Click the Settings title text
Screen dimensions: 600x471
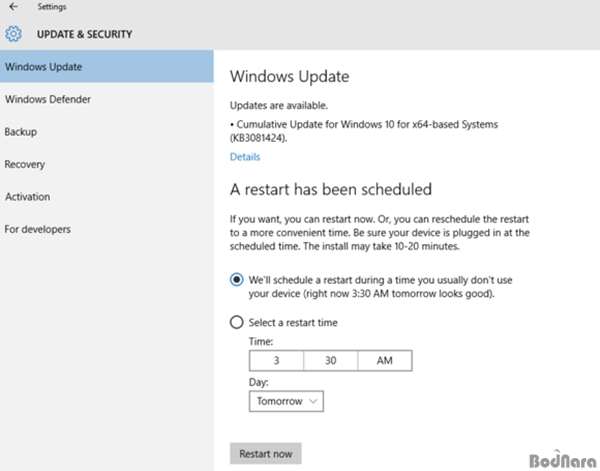coord(52,7)
